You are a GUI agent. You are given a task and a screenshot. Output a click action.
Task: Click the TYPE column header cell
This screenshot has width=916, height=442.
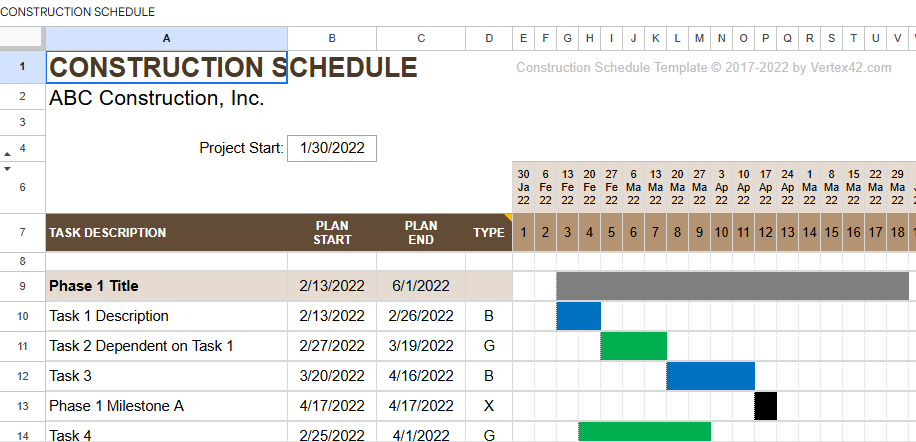click(489, 233)
